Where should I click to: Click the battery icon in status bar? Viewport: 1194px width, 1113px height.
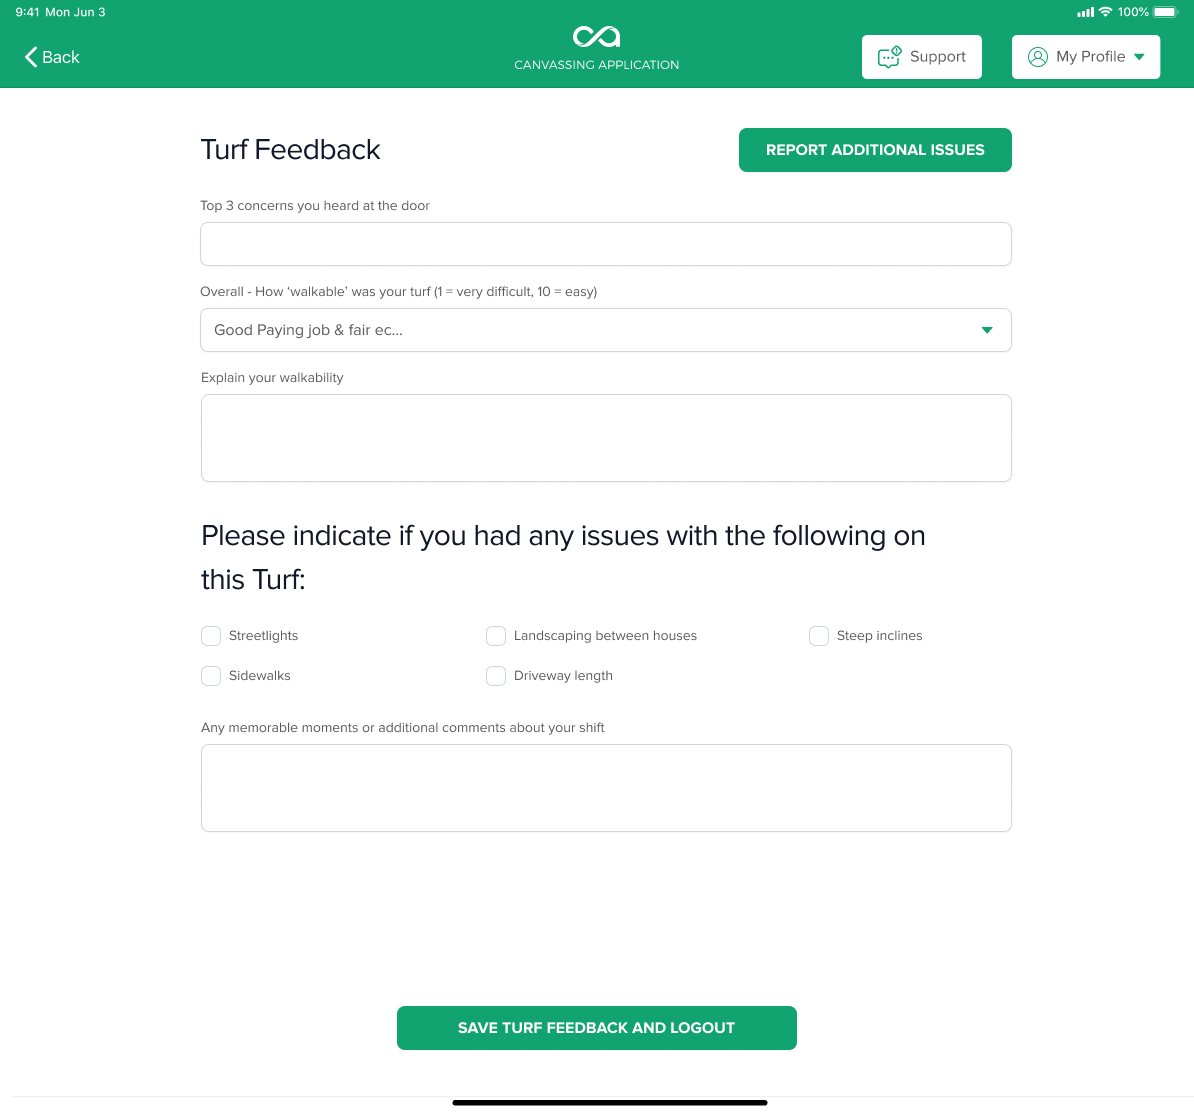[x=1166, y=12]
